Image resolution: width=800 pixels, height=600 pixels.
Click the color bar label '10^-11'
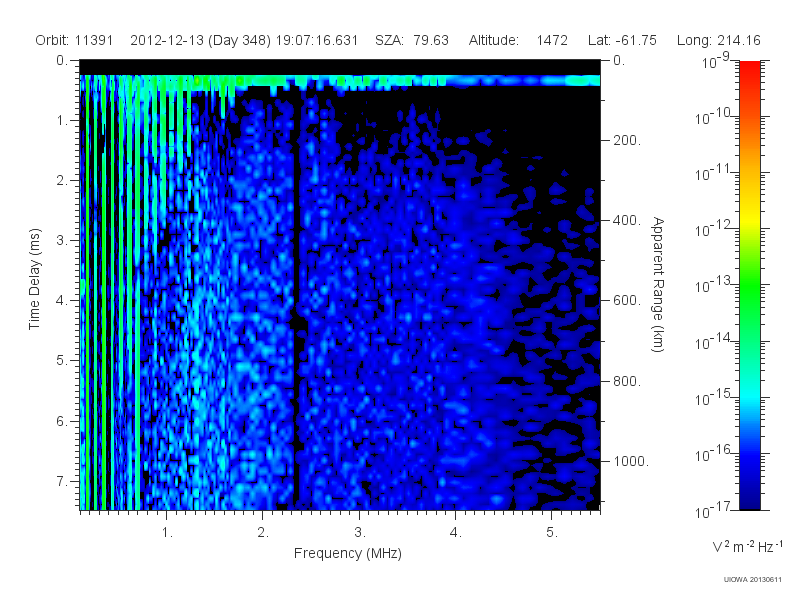point(715,173)
